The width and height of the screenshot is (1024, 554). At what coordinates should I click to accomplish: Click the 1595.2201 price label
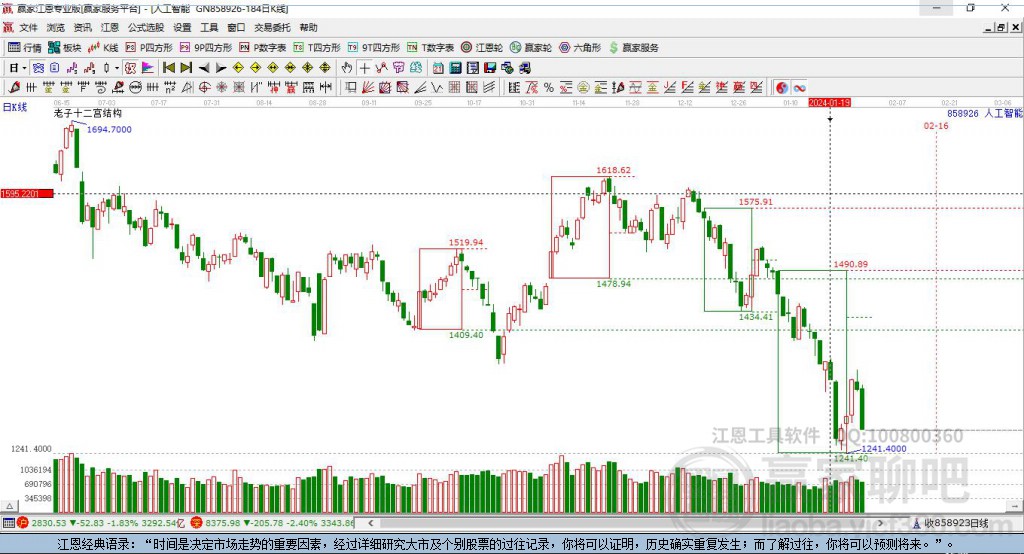point(27,193)
